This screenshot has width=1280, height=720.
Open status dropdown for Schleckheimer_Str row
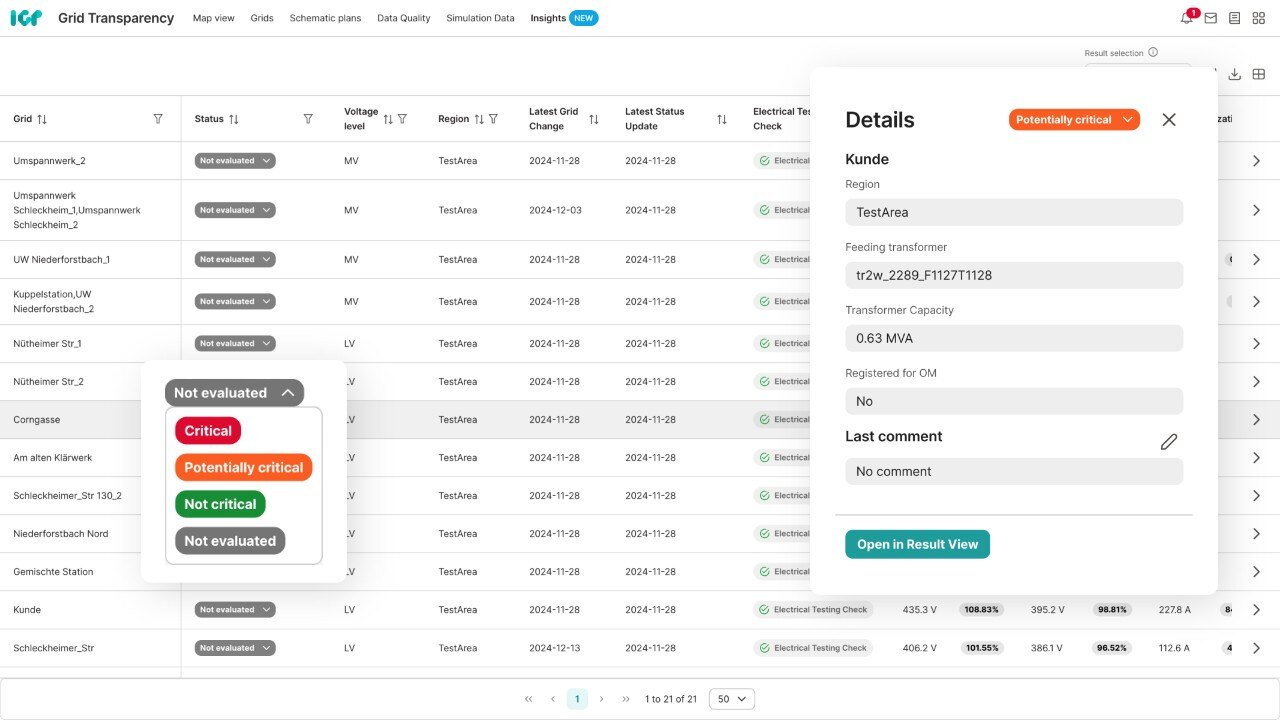pos(235,648)
